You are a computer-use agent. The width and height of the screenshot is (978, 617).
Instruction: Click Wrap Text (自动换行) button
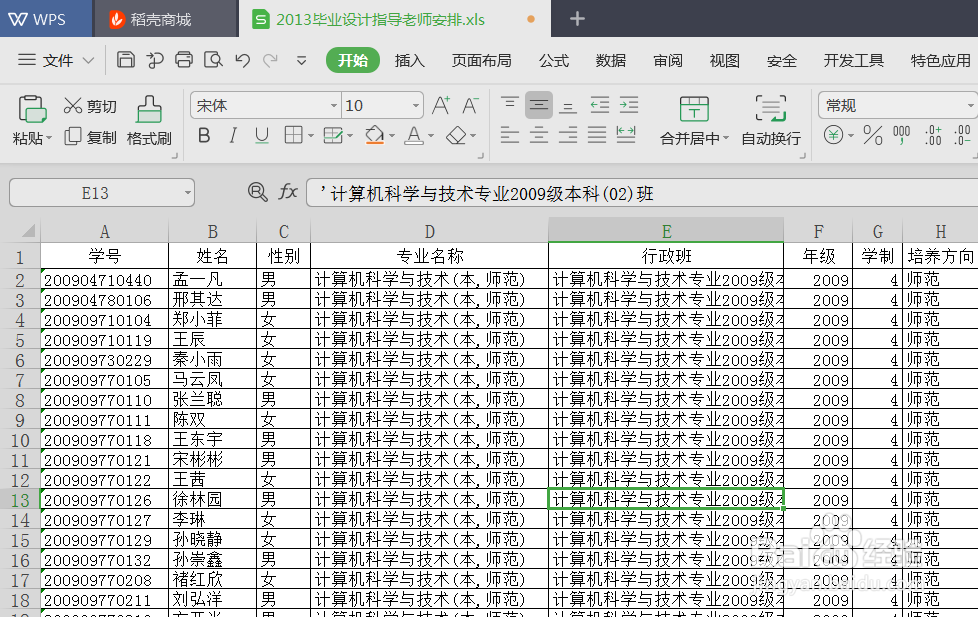pos(771,121)
